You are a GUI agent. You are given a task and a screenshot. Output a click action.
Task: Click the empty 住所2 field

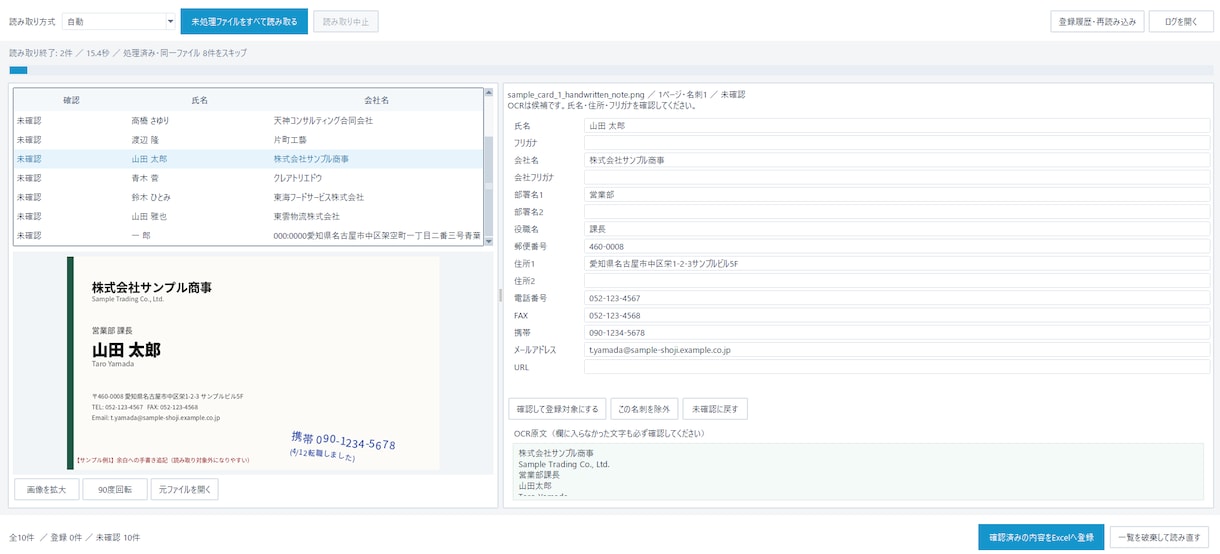point(897,281)
